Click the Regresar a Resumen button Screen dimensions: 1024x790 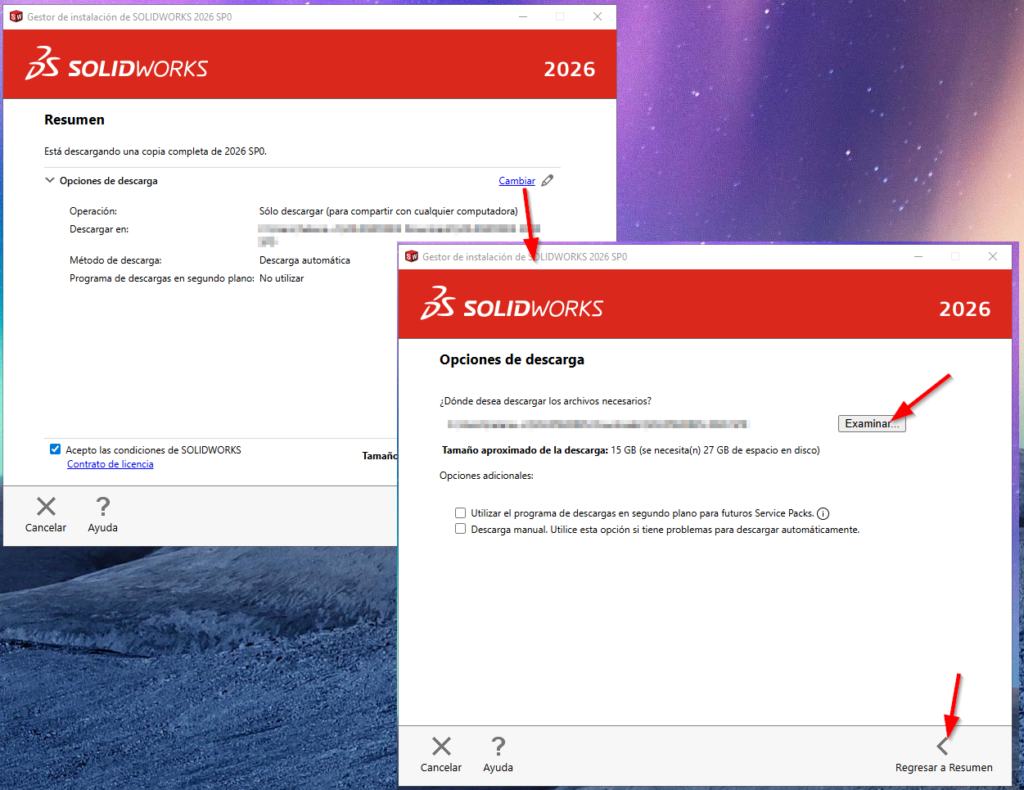(x=944, y=767)
